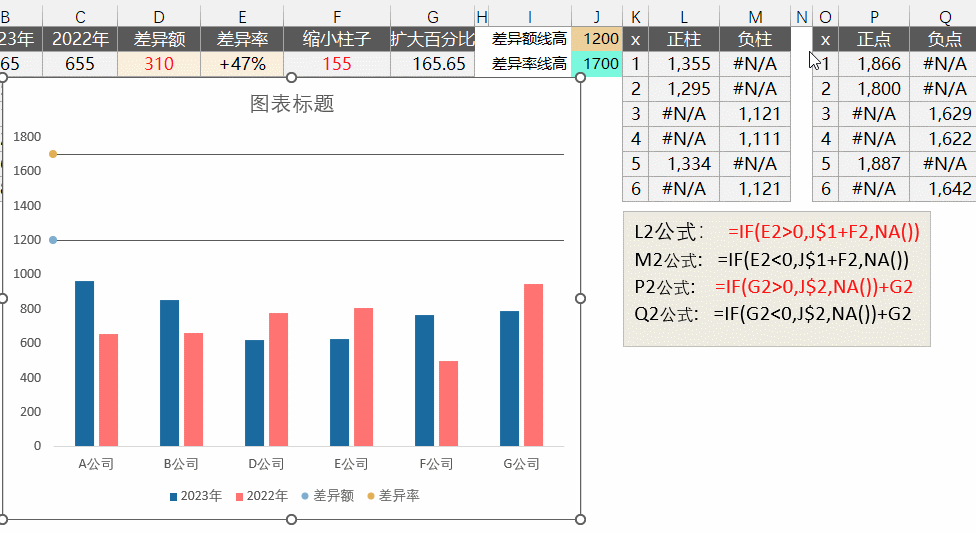976x533 pixels.
Task: Select cell showing red 155
Action: point(337,64)
